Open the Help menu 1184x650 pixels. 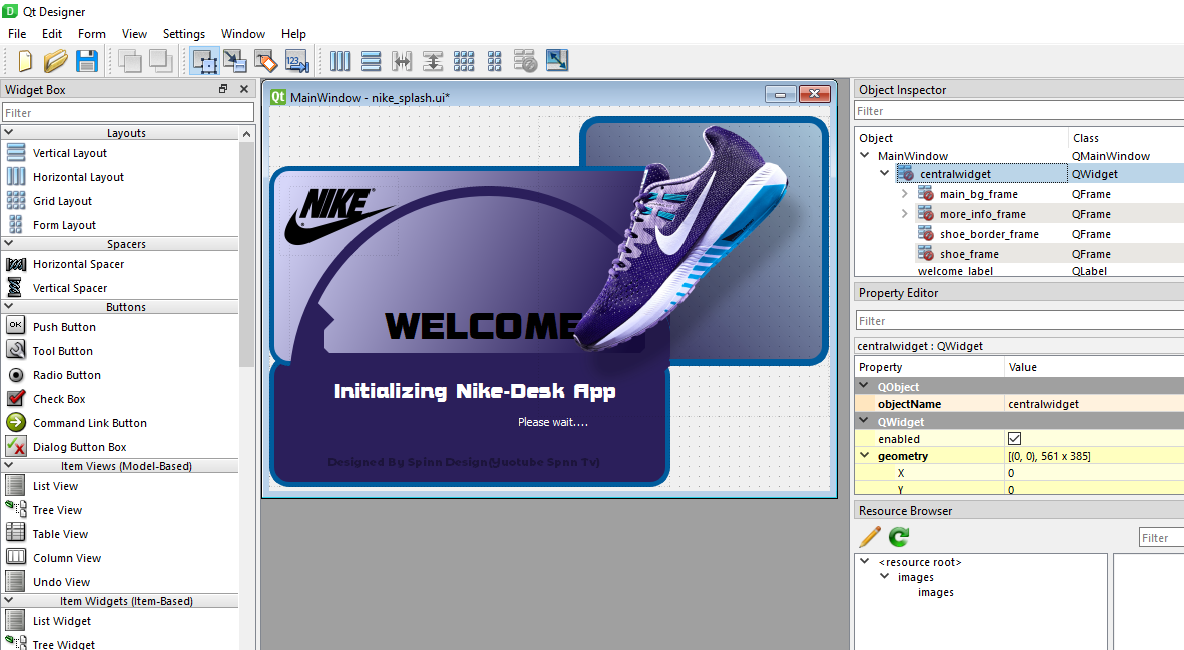pyautogui.click(x=293, y=34)
